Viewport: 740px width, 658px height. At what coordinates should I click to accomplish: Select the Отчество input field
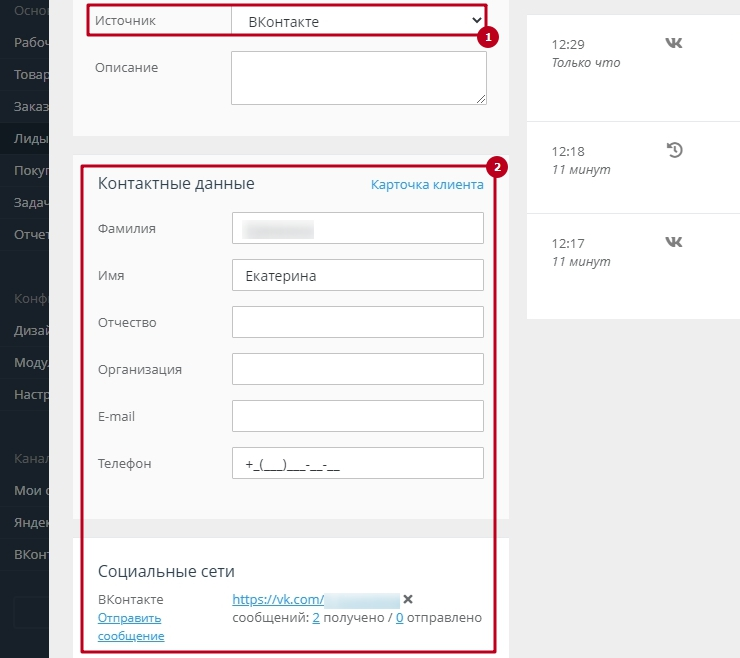[x=358, y=322]
